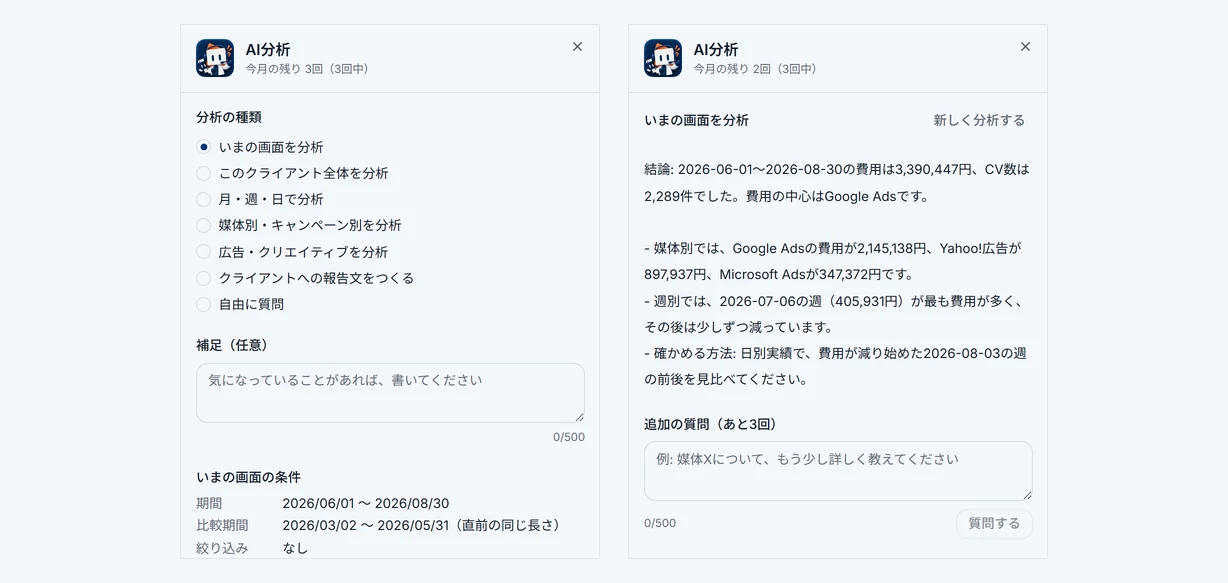Click 今月の残り 3回 text in left panel
Image resolution: width=1228 pixels, height=583 pixels.
pyautogui.click(x=307, y=69)
